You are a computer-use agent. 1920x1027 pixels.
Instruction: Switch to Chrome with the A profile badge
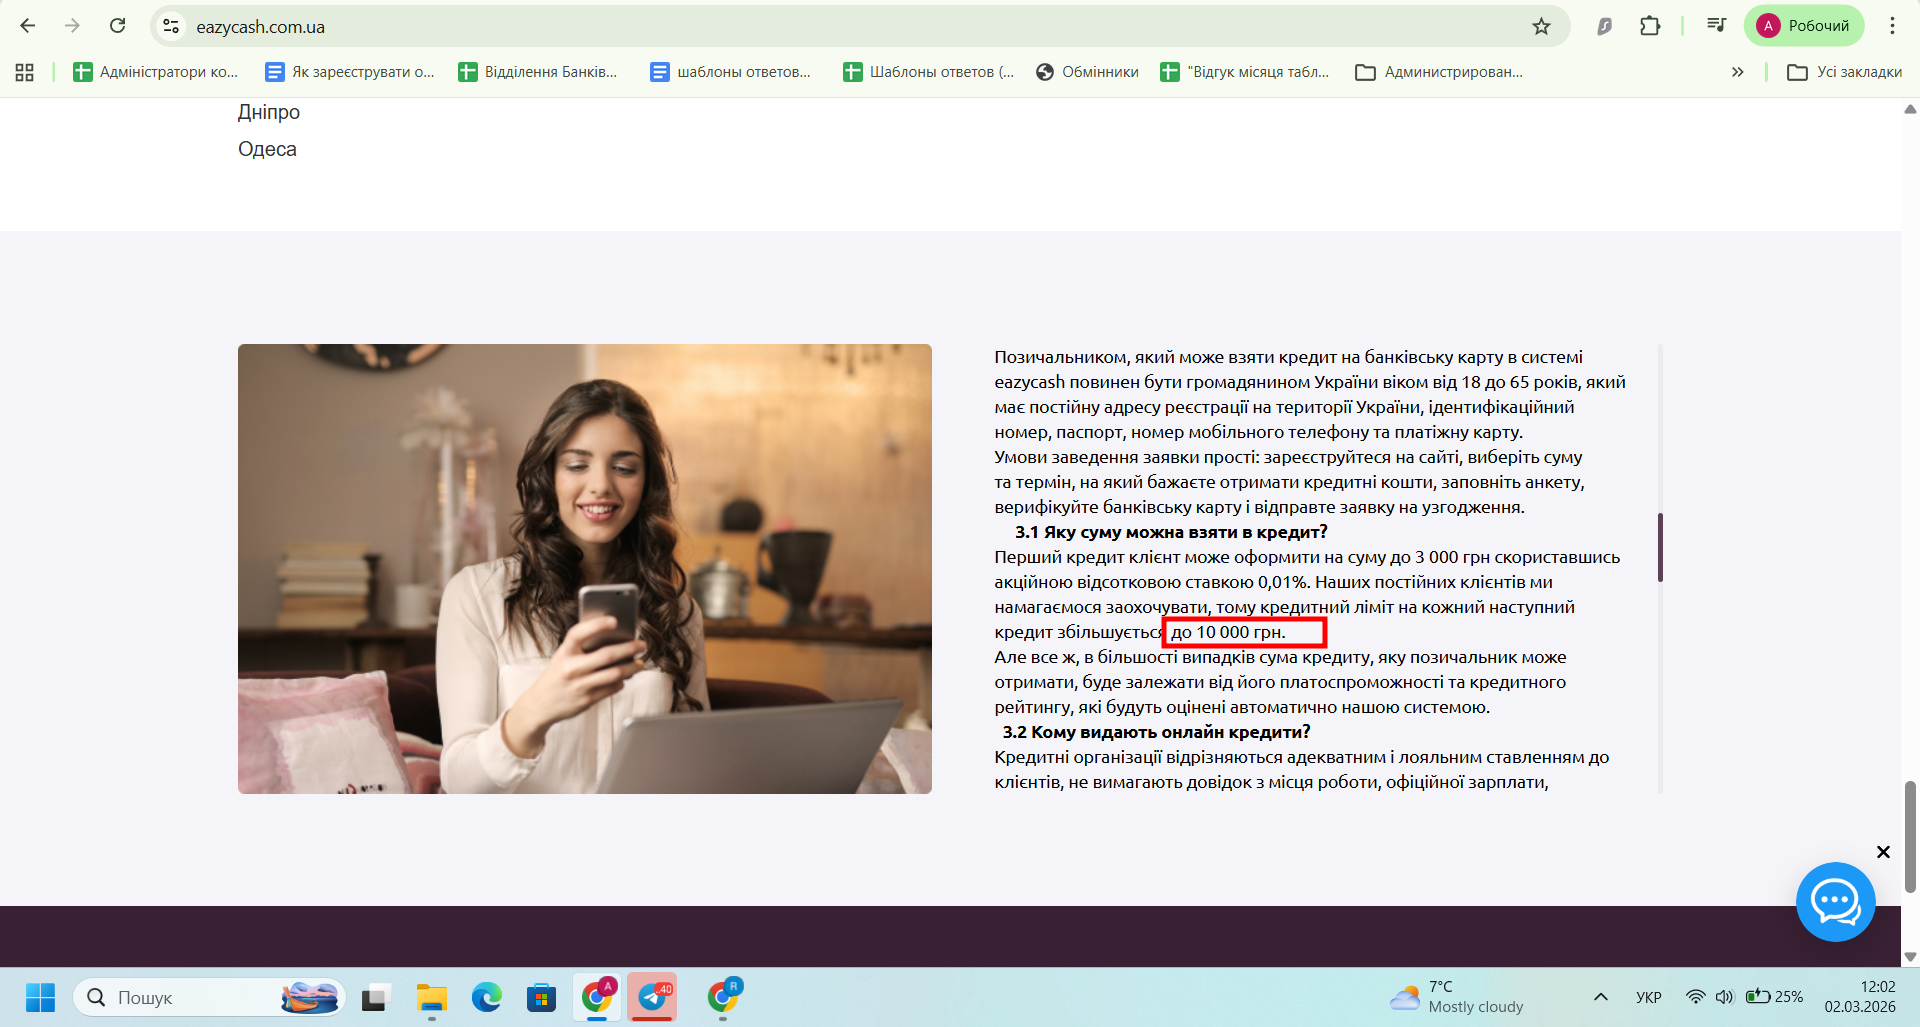pyautogui.click(x=597, y=997)
